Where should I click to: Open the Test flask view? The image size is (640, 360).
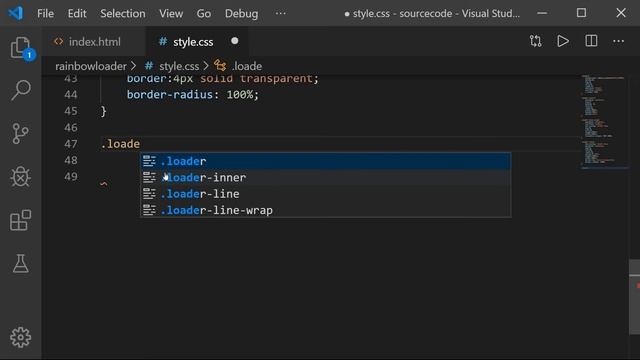[20, 263]
